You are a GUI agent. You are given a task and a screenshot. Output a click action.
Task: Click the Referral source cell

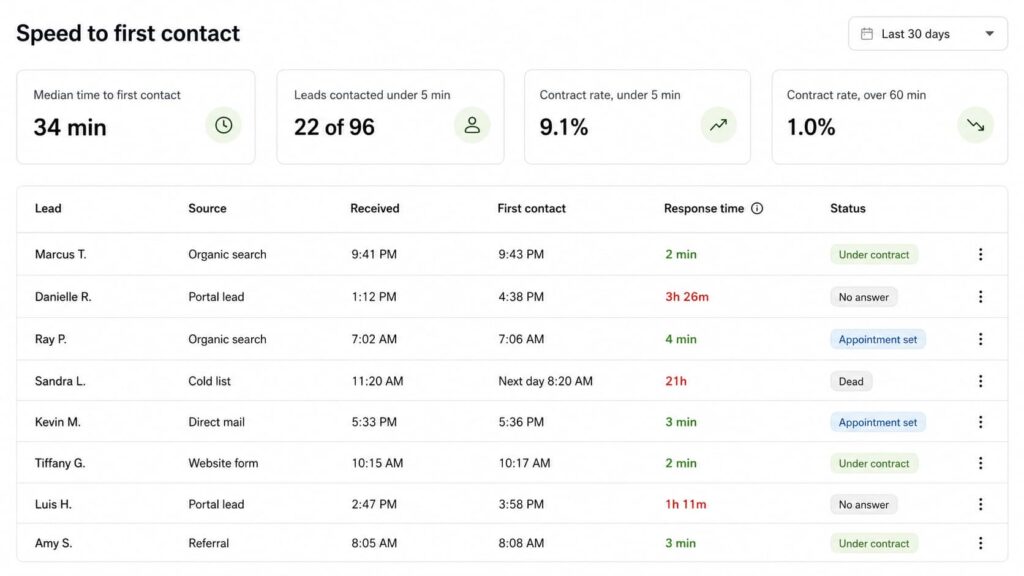click(x=208, y=543)
